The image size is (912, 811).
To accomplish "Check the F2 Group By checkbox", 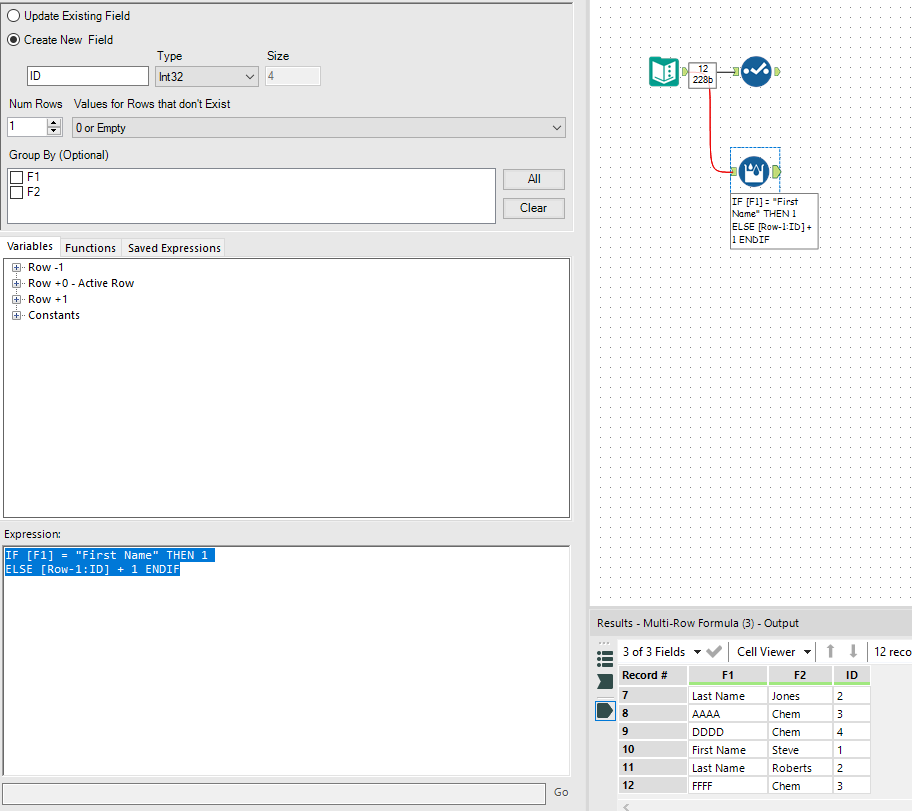I will pyautogui.click(x=16, y=192).
